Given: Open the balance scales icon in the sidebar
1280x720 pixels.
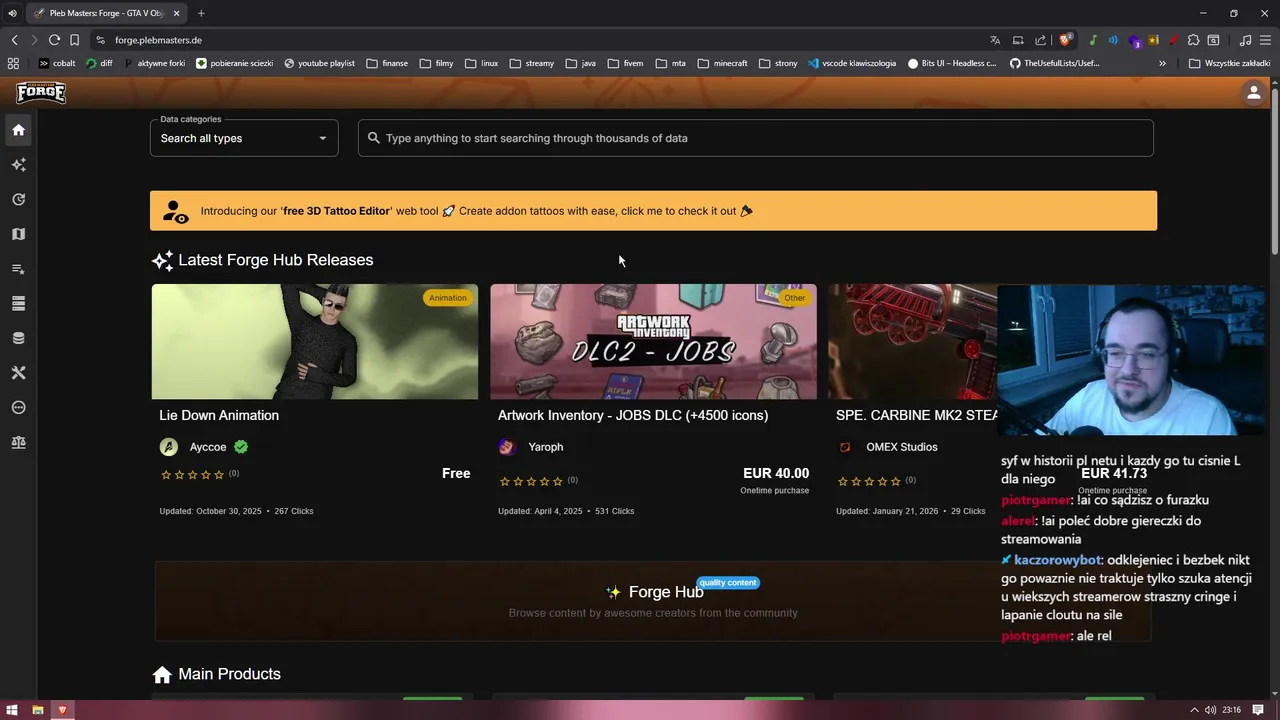Looking at the screenshot, I should click(x=18, y=442).
